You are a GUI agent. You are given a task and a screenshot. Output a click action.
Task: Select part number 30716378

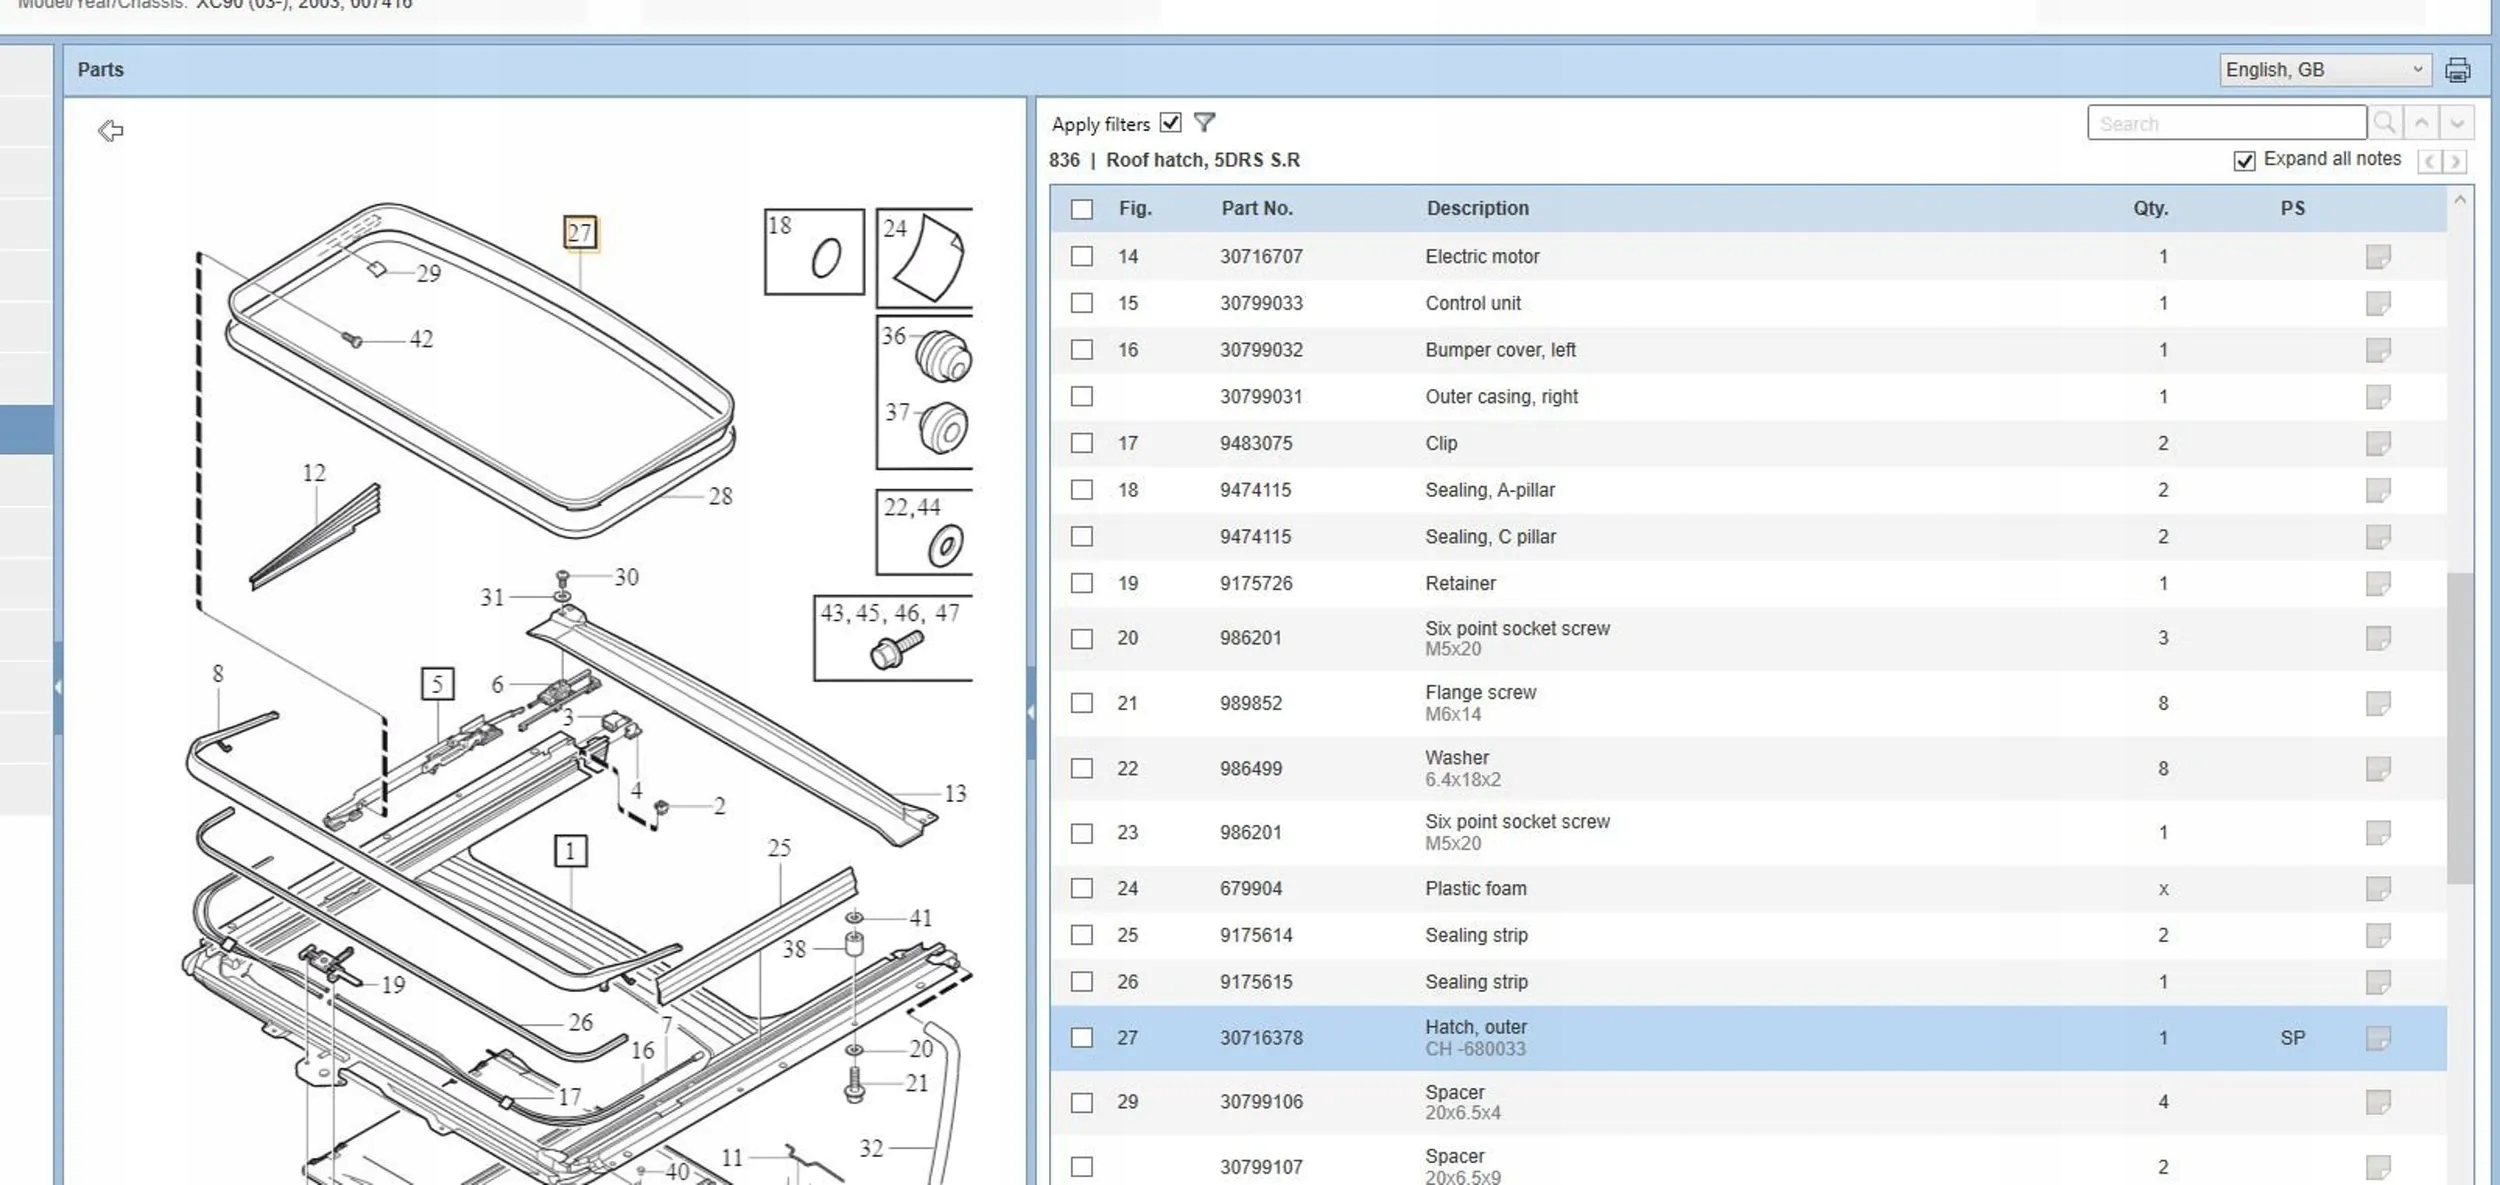pos(1261,1038)
